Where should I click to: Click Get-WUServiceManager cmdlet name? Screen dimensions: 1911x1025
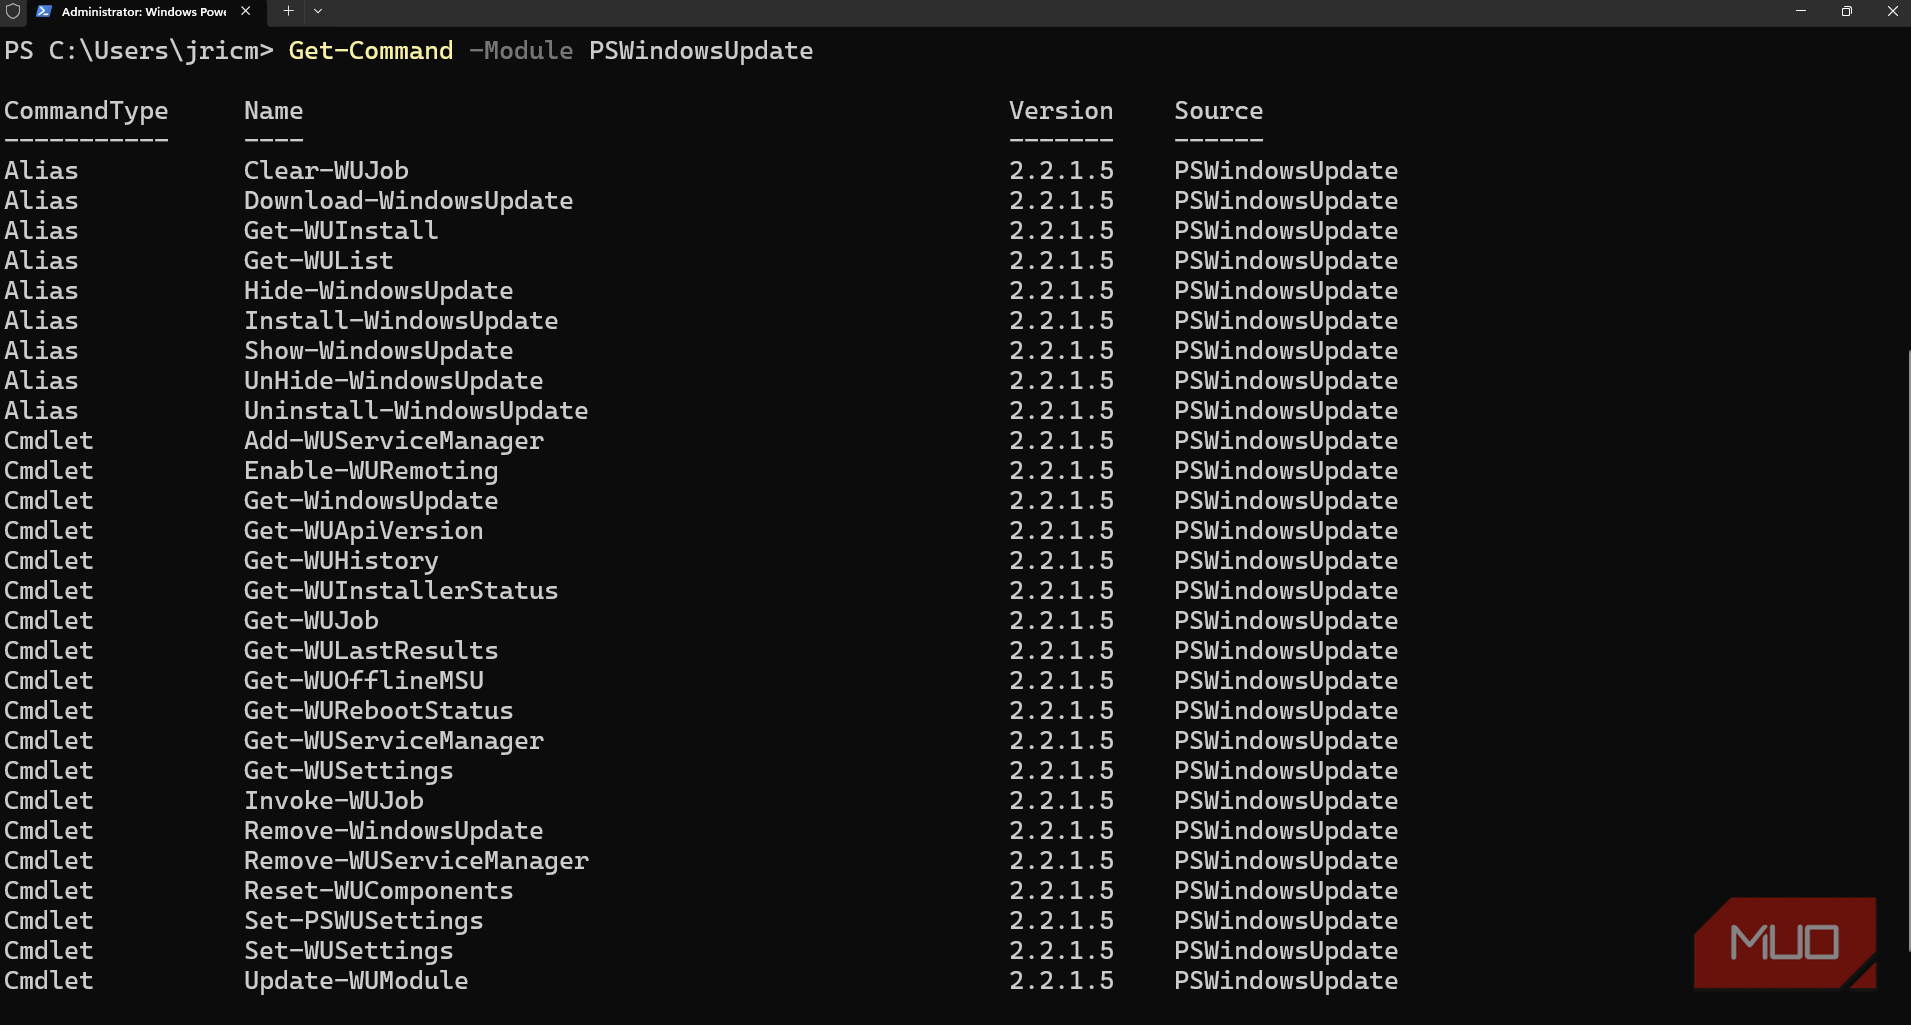(394, 741)
